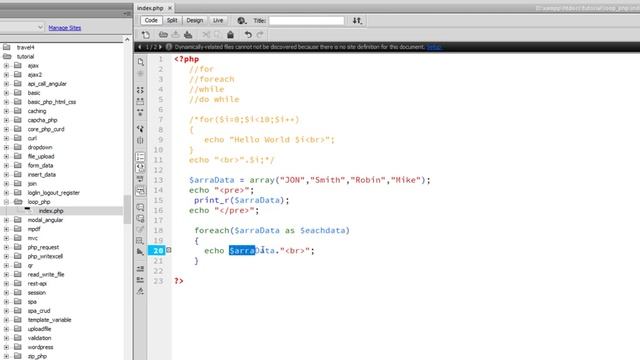640x360 pixels.
Task: Collapse the loop_php folder
Action: [6, 202]
